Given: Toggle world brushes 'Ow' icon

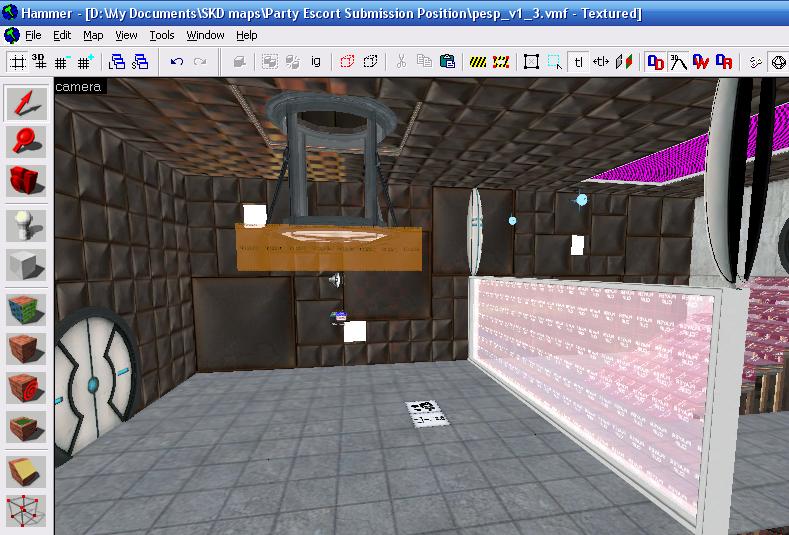Looking at the screenshot, I should [701, 62].
